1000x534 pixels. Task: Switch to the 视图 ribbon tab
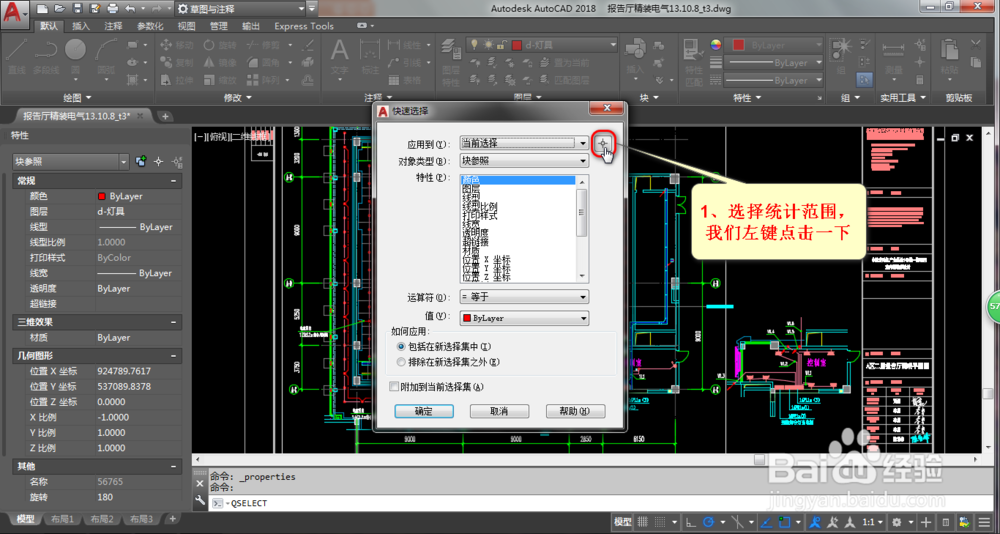tap(186, 26)
